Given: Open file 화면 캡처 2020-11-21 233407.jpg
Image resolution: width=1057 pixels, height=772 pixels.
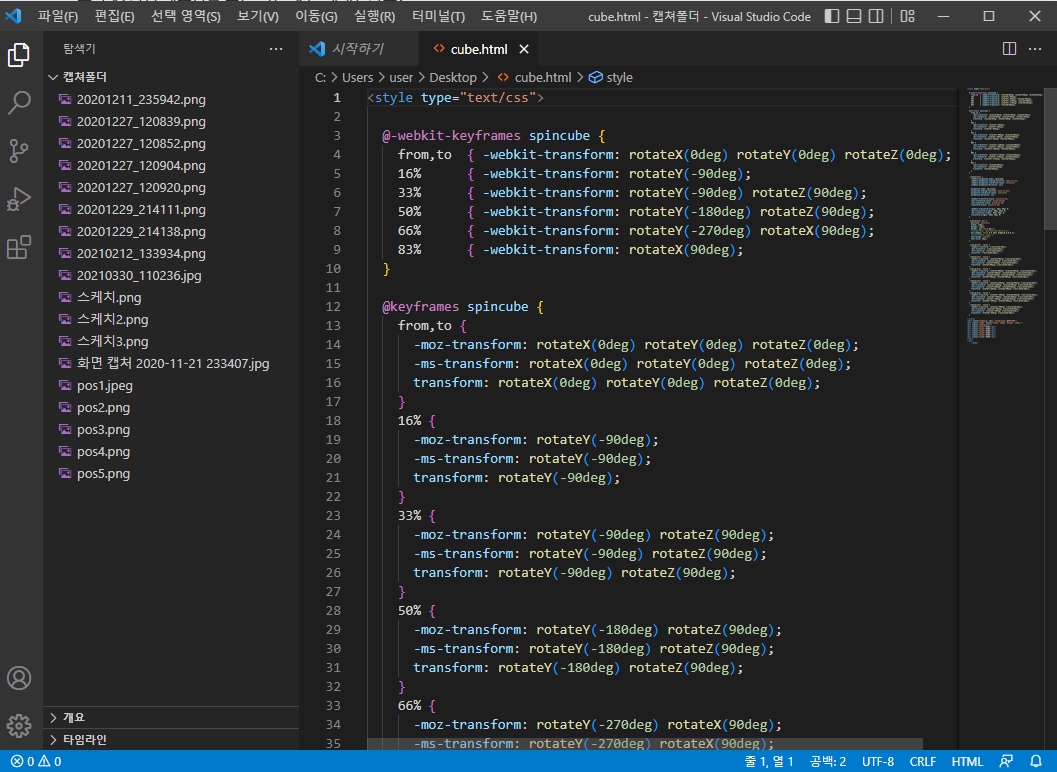Looking at the screenshot, I should tap(171, 363).
